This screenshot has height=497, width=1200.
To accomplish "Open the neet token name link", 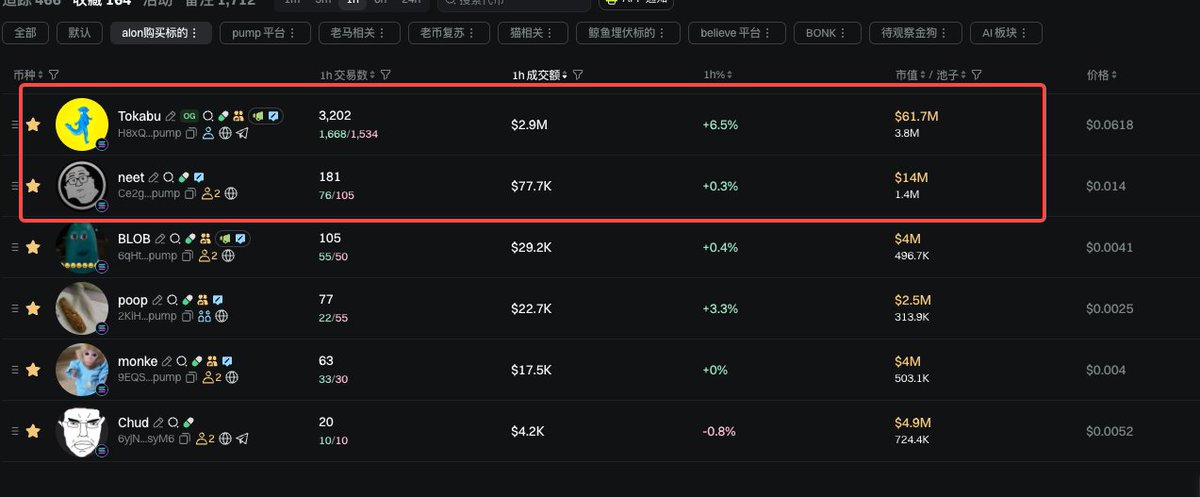I will coord(131,178).
